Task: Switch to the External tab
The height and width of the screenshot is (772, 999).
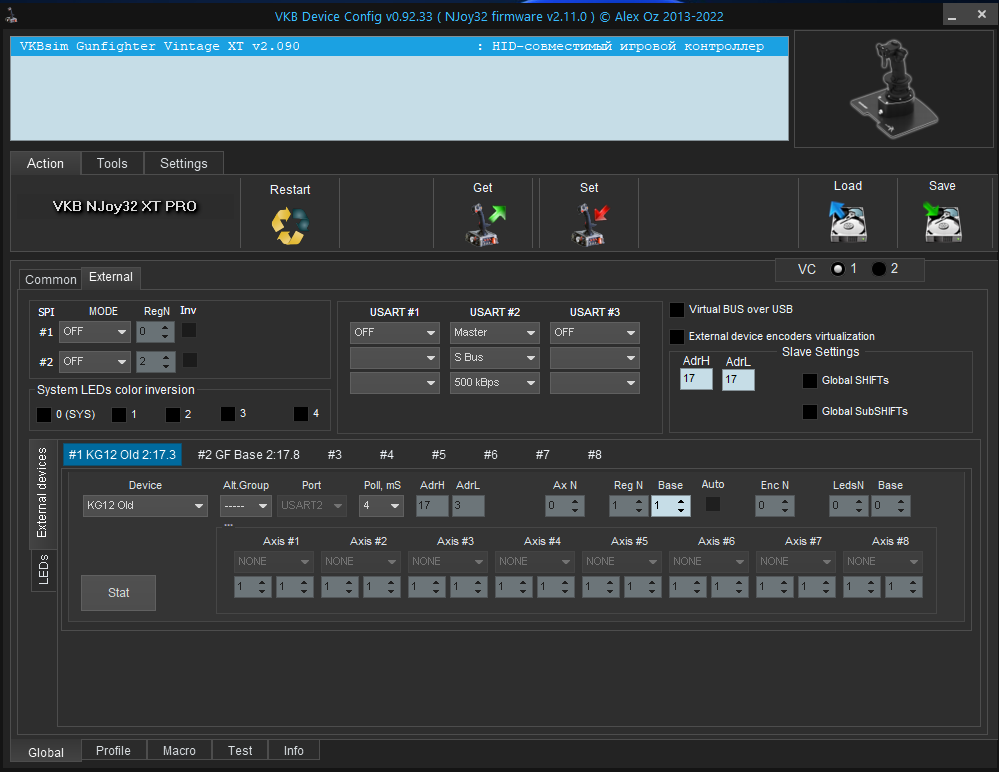Action: pos(111,277)
